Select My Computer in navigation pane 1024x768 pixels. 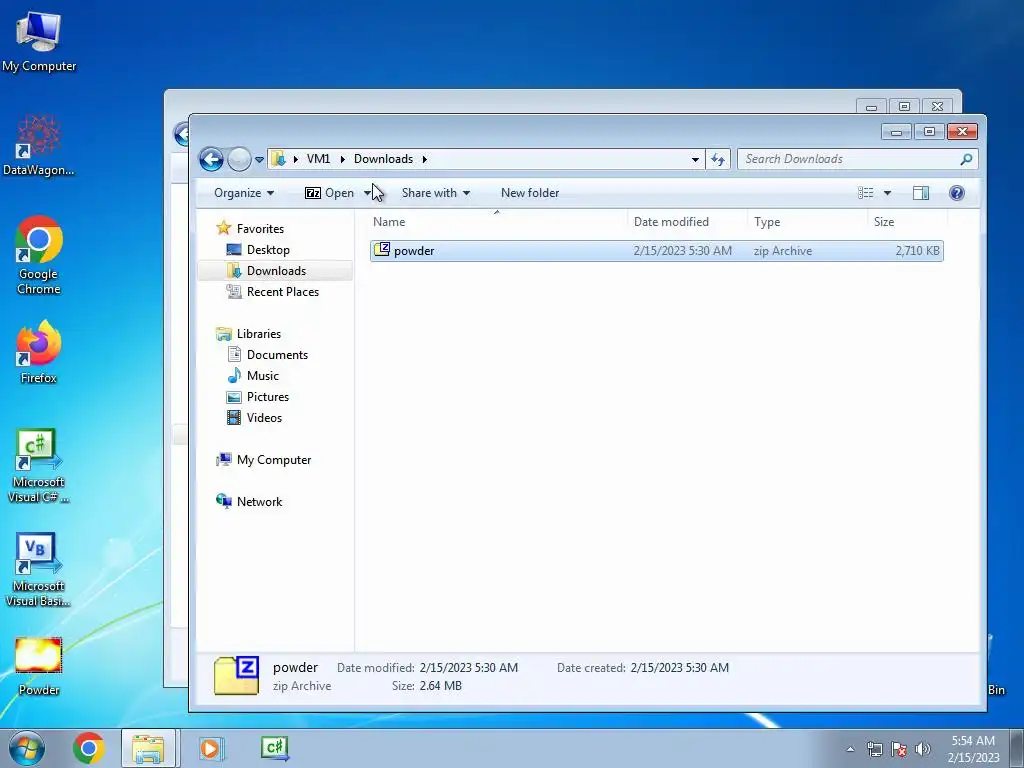click(x=274, y=460)
